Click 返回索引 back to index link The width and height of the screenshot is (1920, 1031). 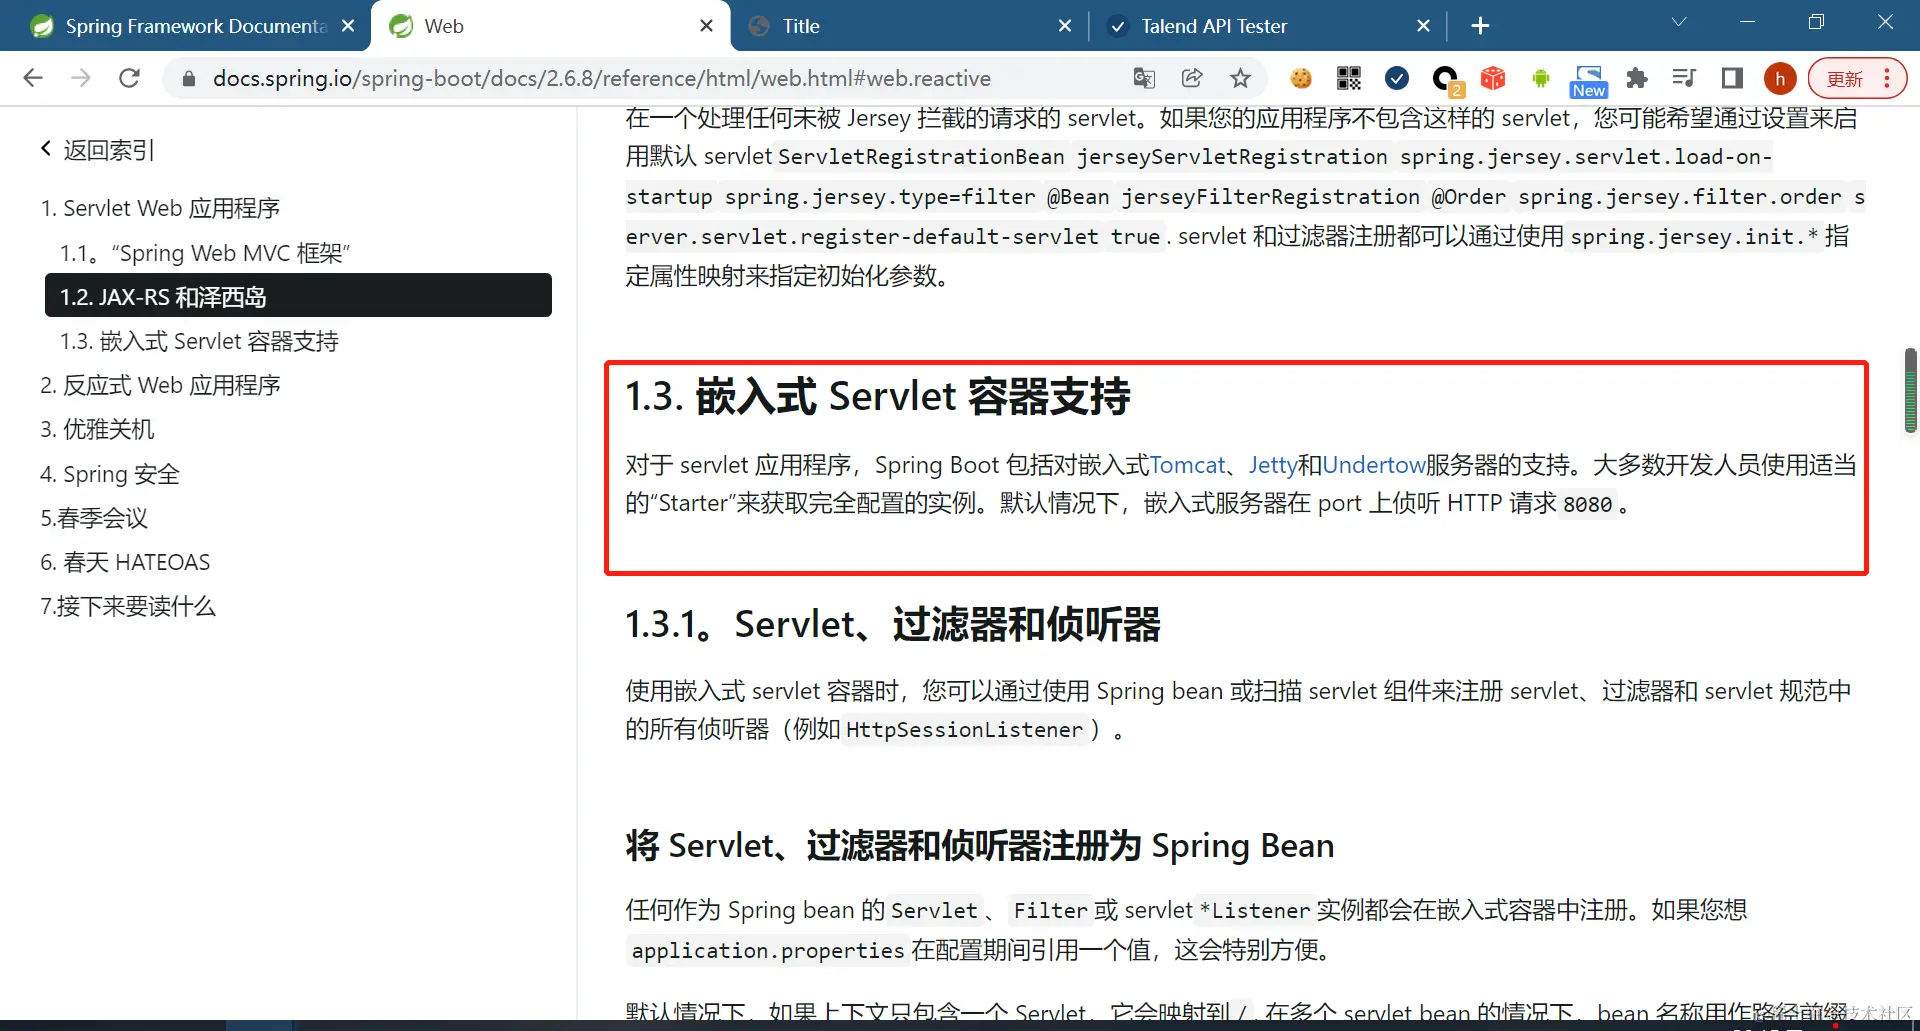click(x=98, y=150)
